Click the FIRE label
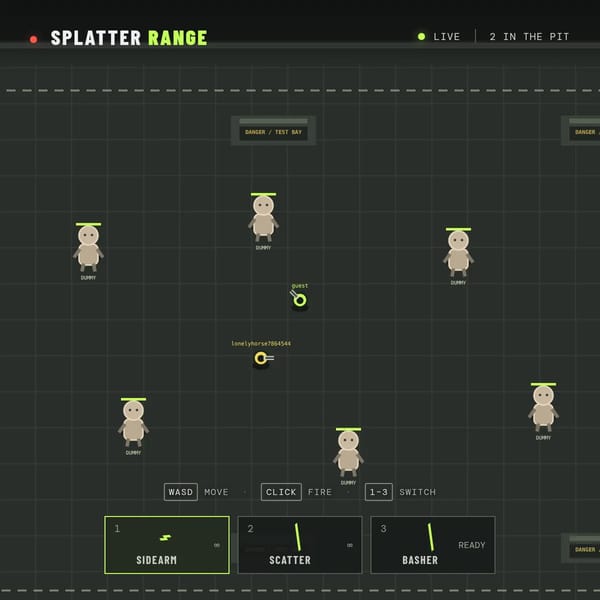600x600 pixels. 320,492
